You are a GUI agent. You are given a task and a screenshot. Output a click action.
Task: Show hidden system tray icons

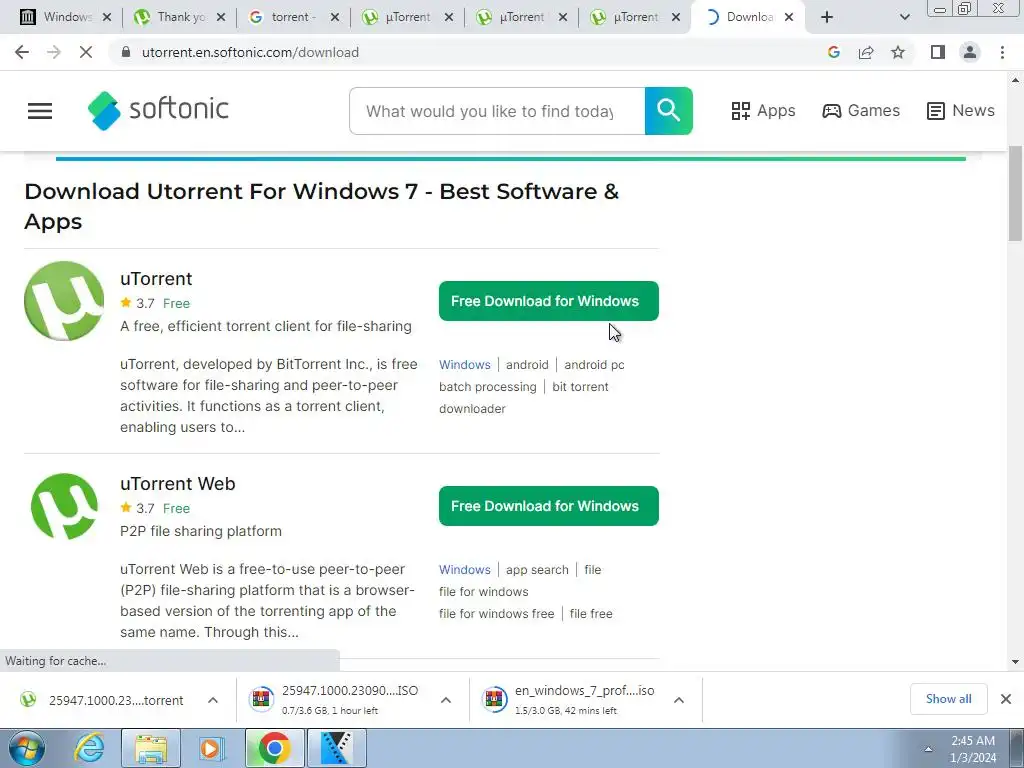click(x=928, y=749)
